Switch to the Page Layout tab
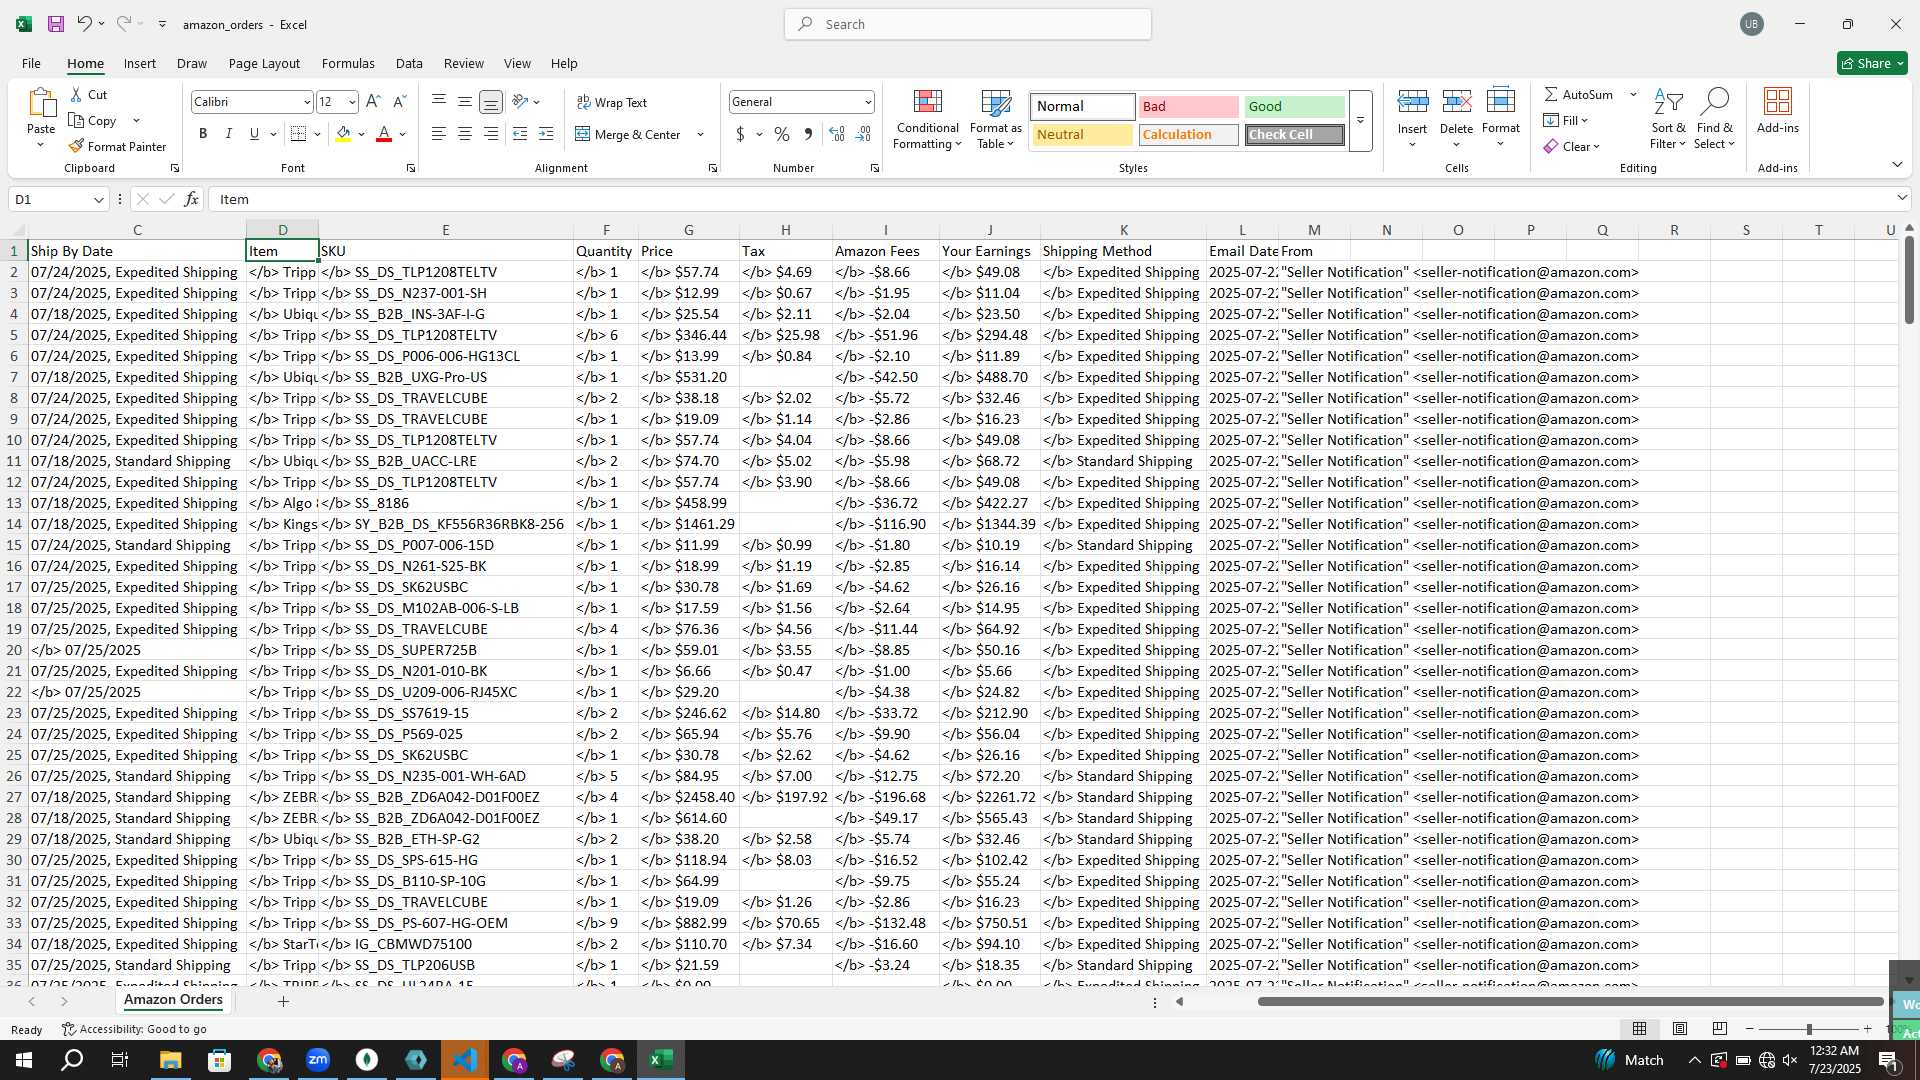 pyautogui.click(x=264, y=63)
